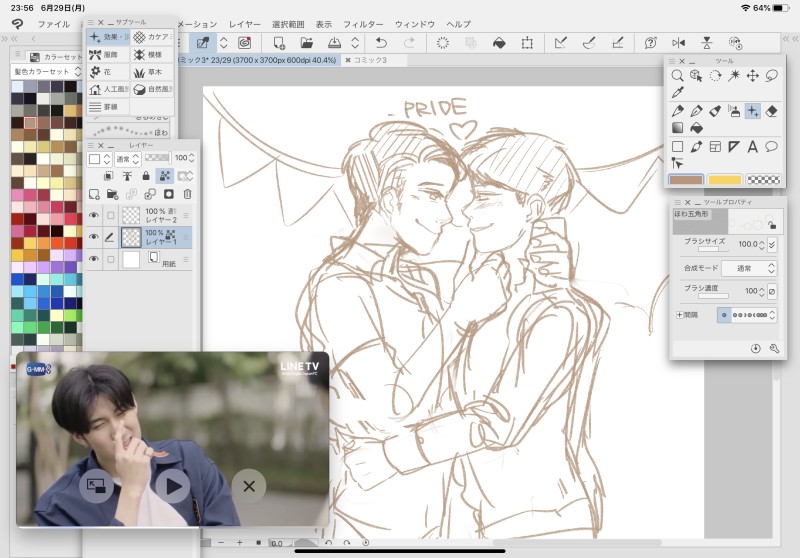This screenshot has height=558, width=800.
Task: Open the 製色カラーセット color set dropdown
Action: click(46, 72)
